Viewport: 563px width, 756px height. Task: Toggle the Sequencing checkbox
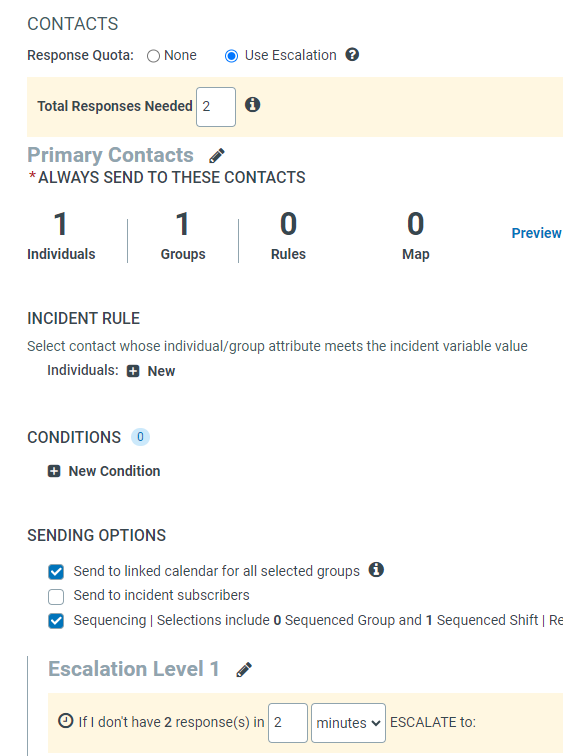click(x=56, y=621)
